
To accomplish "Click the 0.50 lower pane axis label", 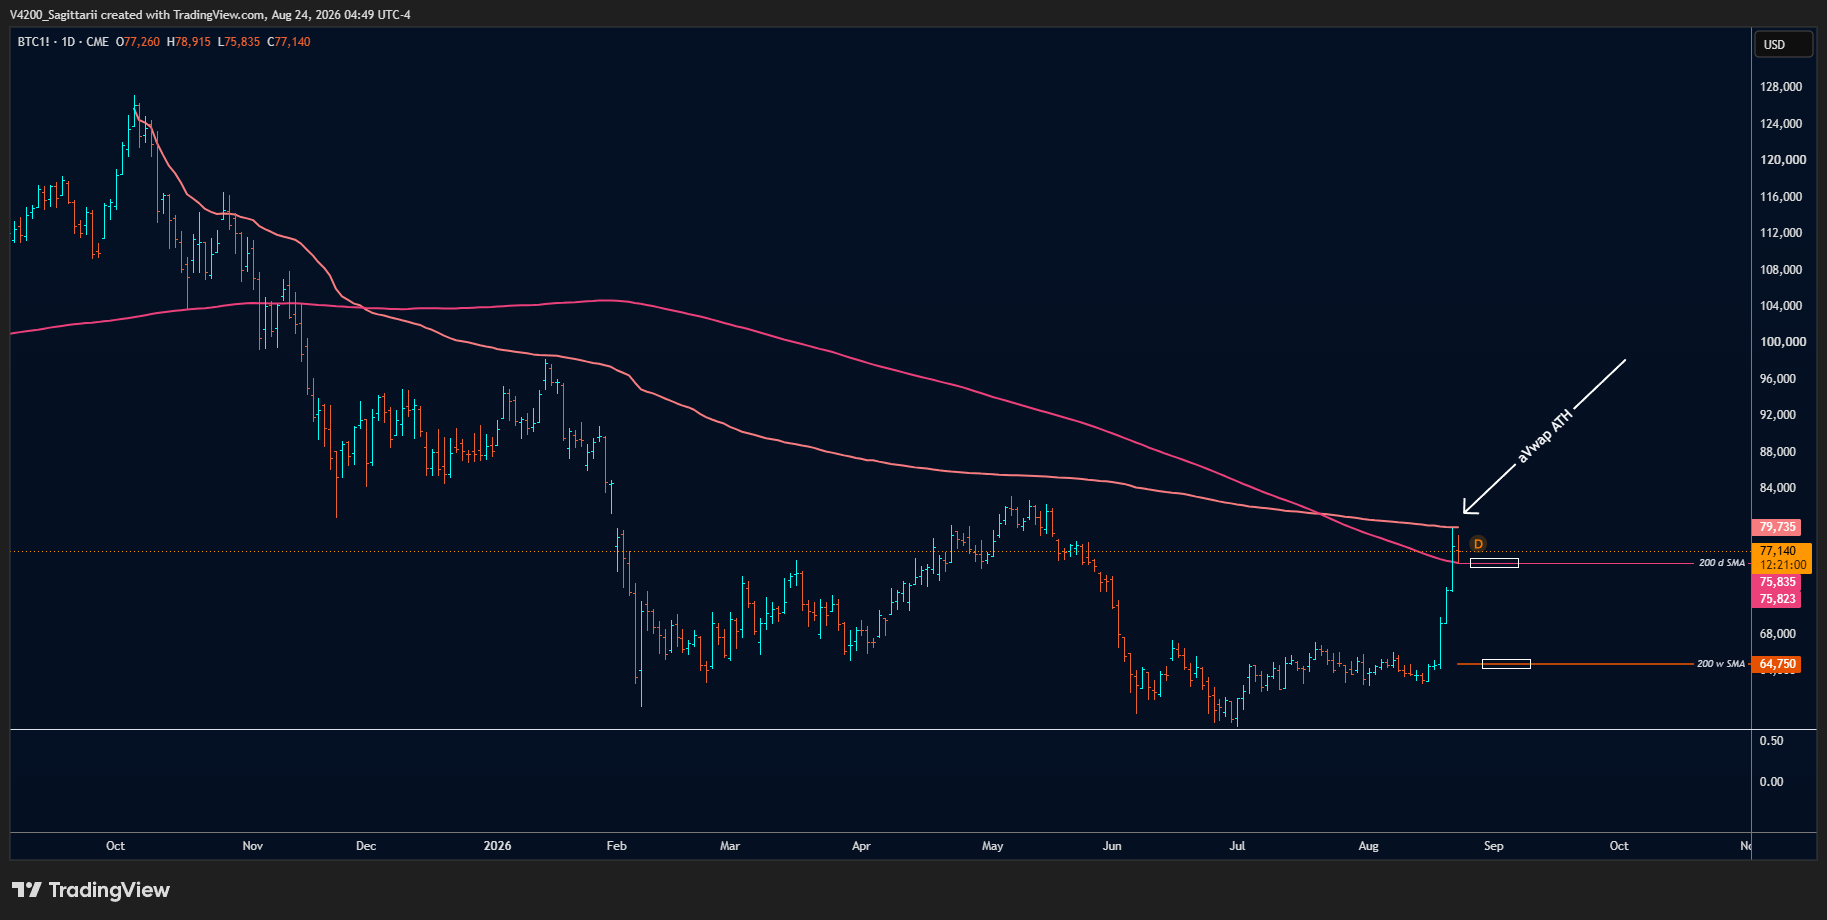I will [x=1771, y=741].
